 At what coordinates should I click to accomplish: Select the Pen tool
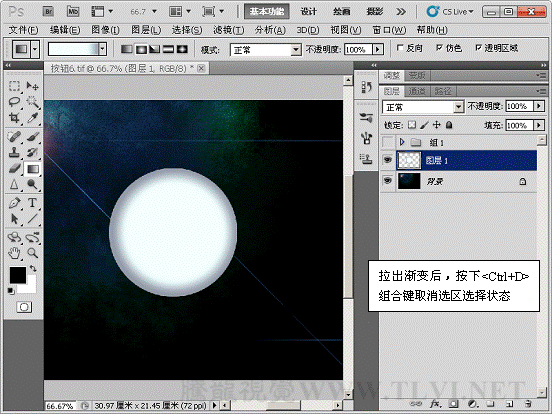point(14,203)
